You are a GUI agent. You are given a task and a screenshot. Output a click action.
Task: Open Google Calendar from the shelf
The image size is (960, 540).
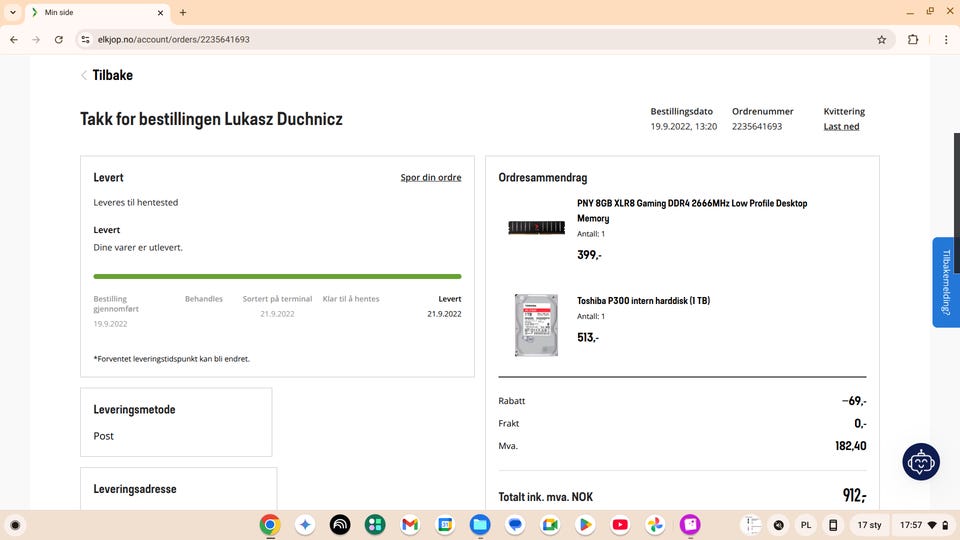(445, 525)
